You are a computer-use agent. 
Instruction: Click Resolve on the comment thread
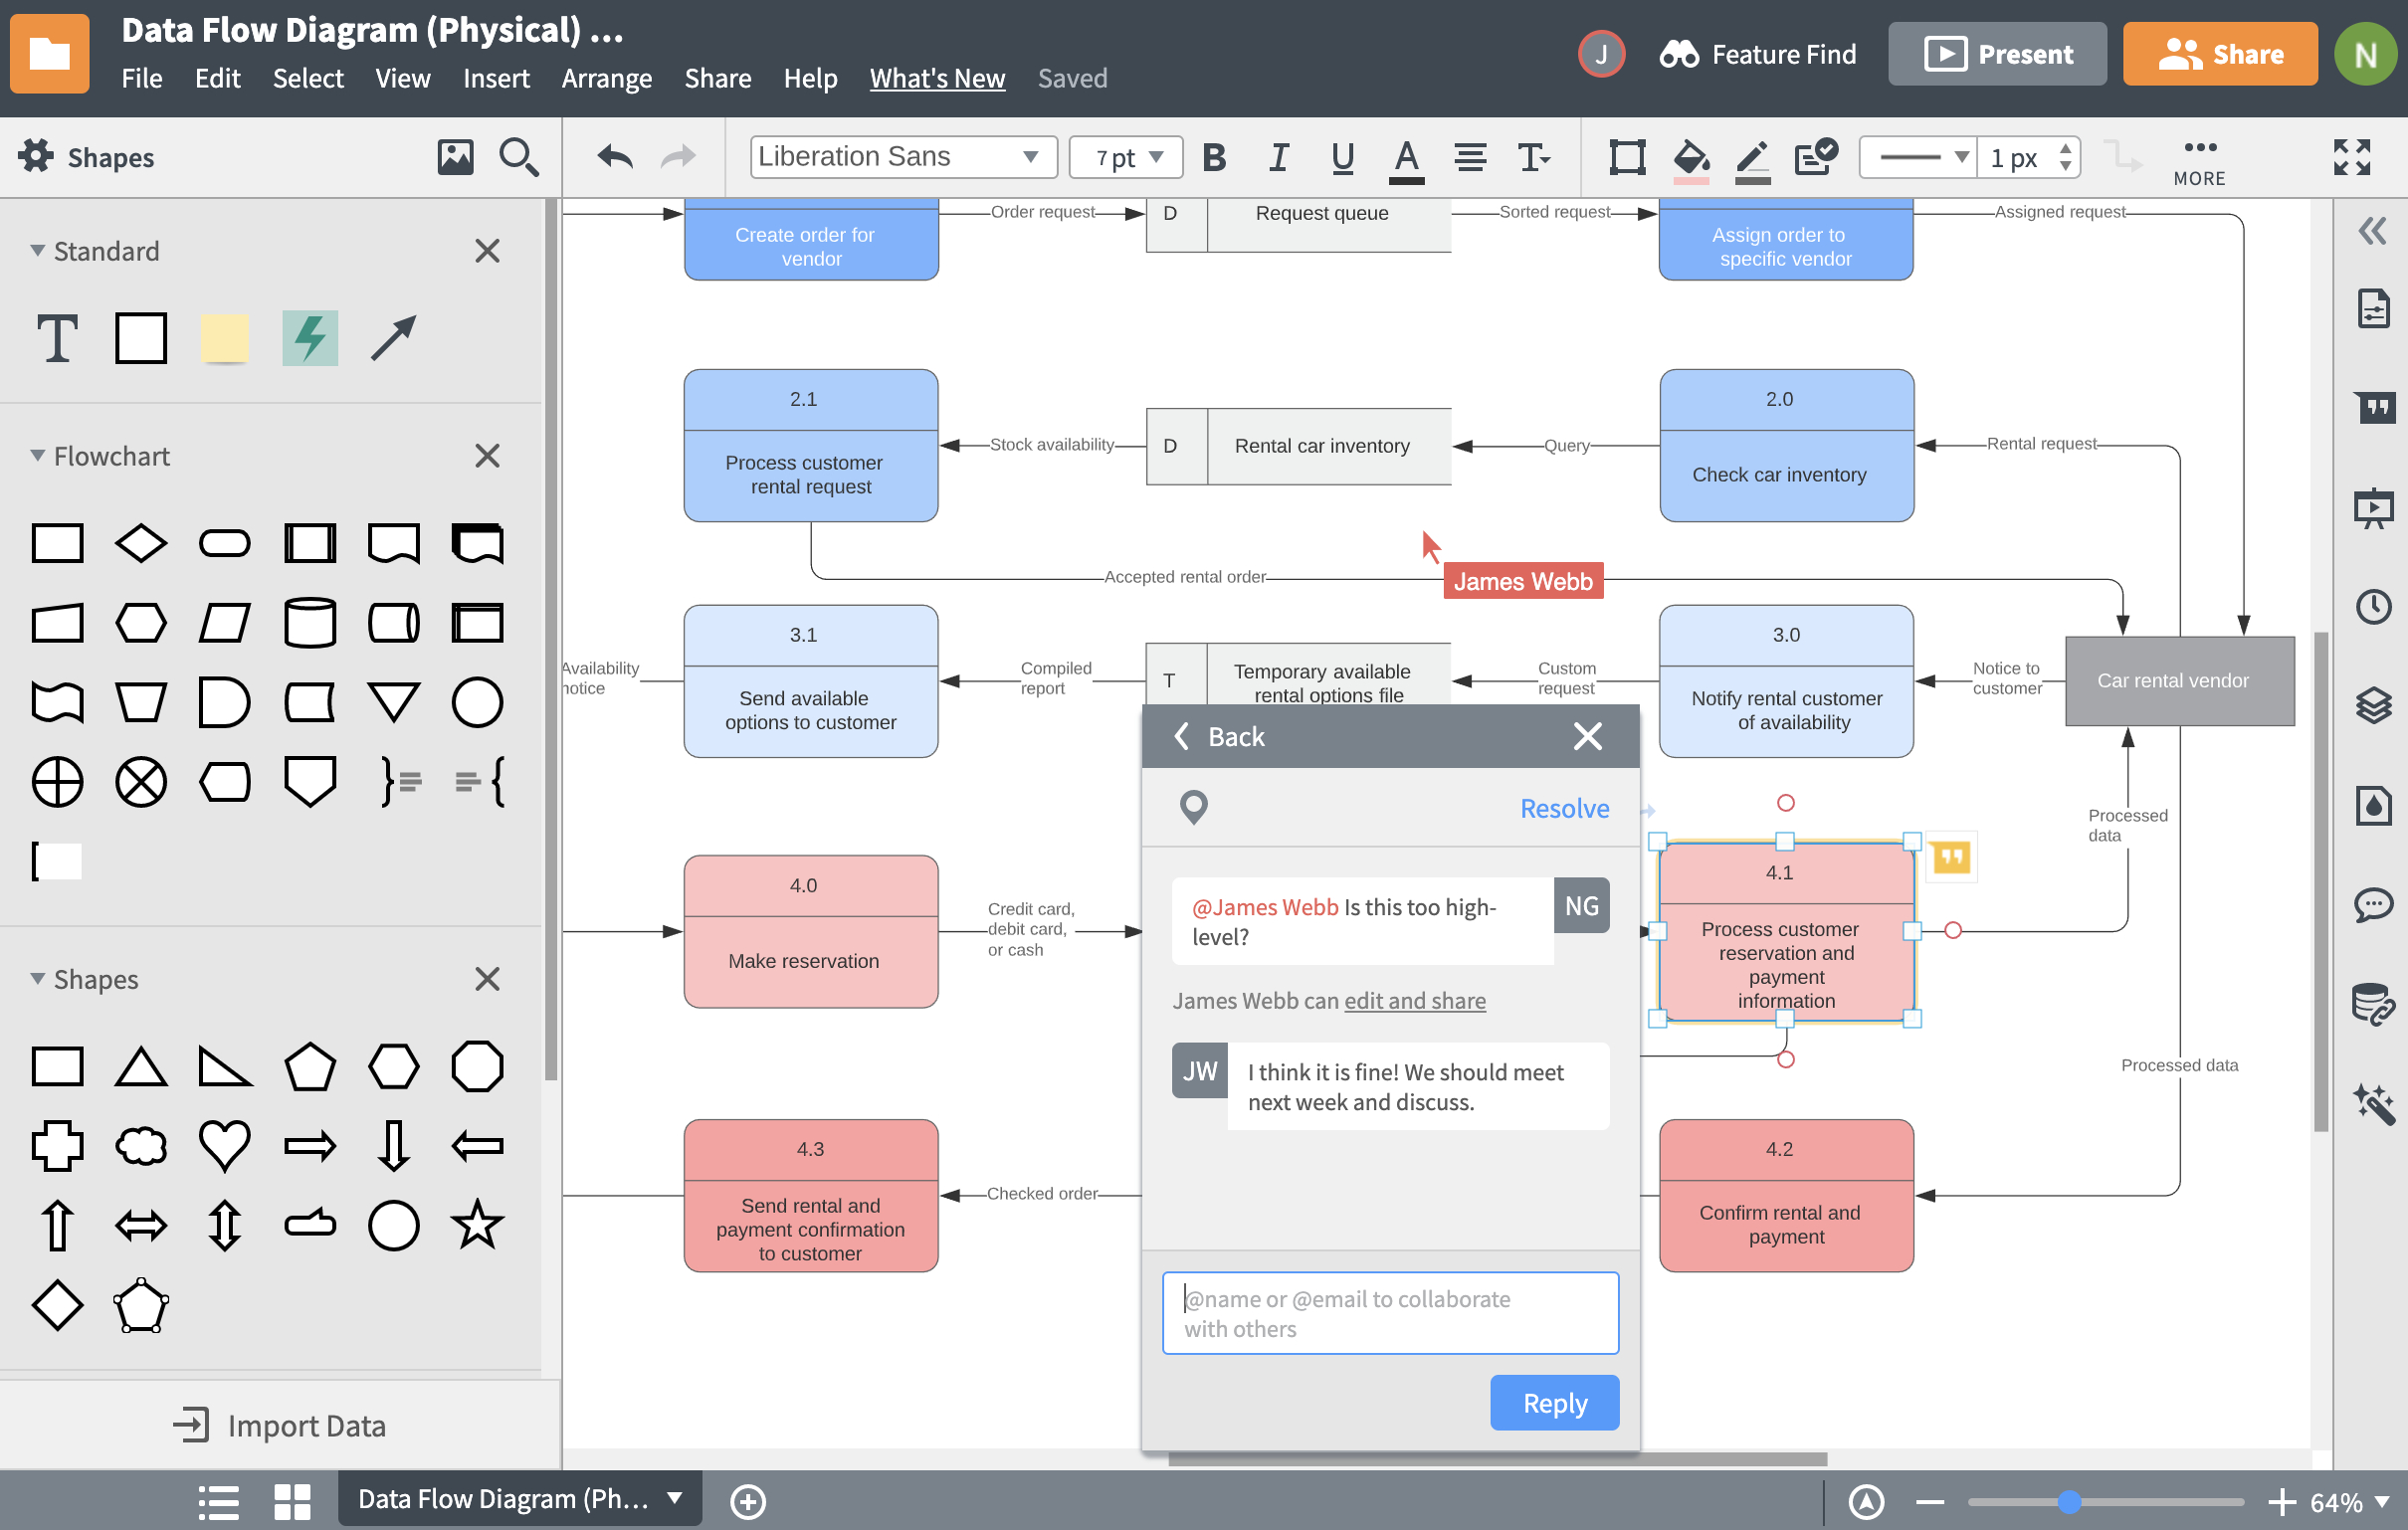click(x=1564, y=807)
